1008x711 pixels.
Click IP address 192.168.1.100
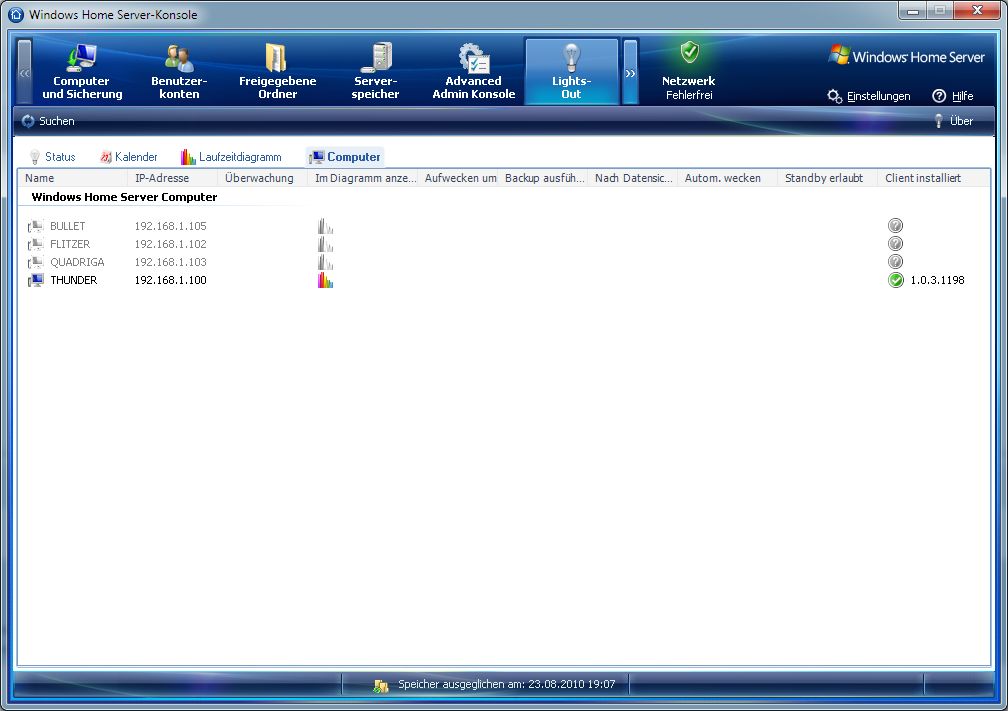point(170,280)
